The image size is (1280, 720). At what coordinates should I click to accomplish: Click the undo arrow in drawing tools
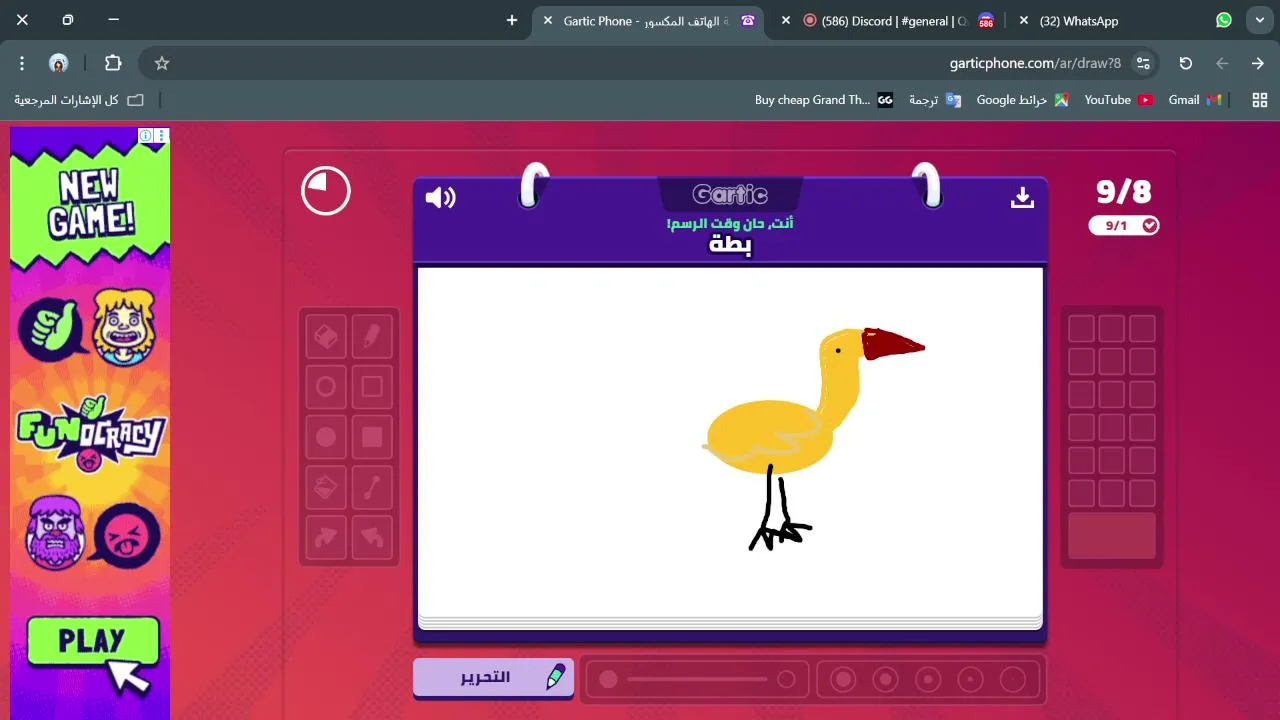click(372, 537)
